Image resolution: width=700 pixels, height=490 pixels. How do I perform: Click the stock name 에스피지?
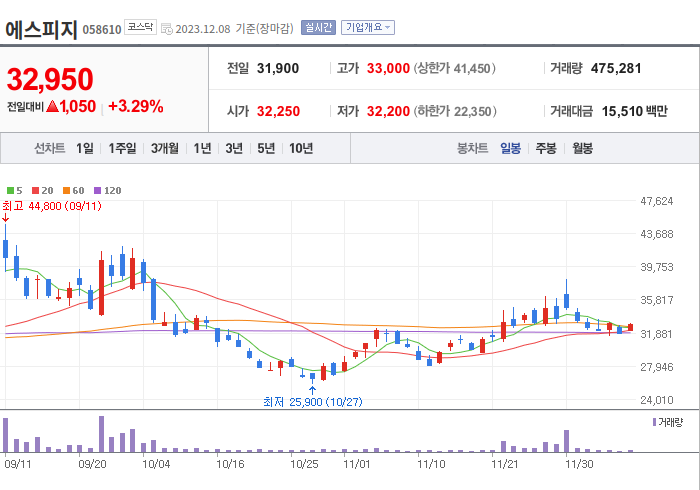[41, 29]
